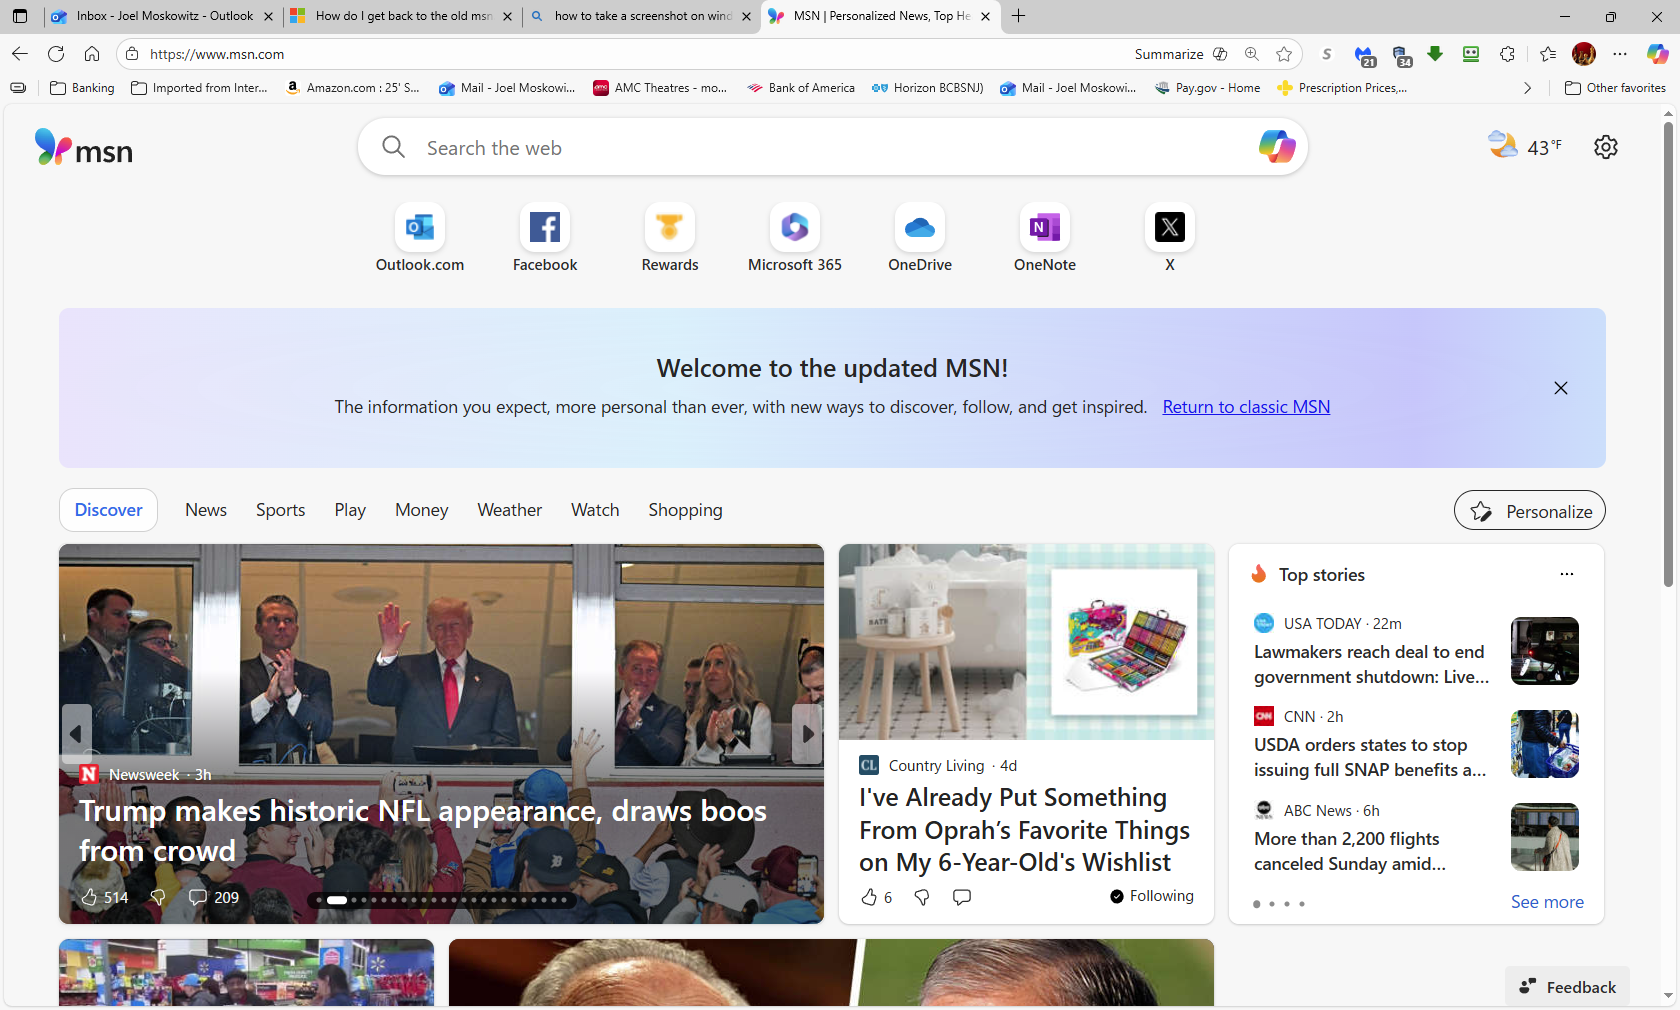Viewport: 1680px width, 1010px height.
Task: Dismiss the Welcome to updated MSN banner
Action: [1561, 388]
